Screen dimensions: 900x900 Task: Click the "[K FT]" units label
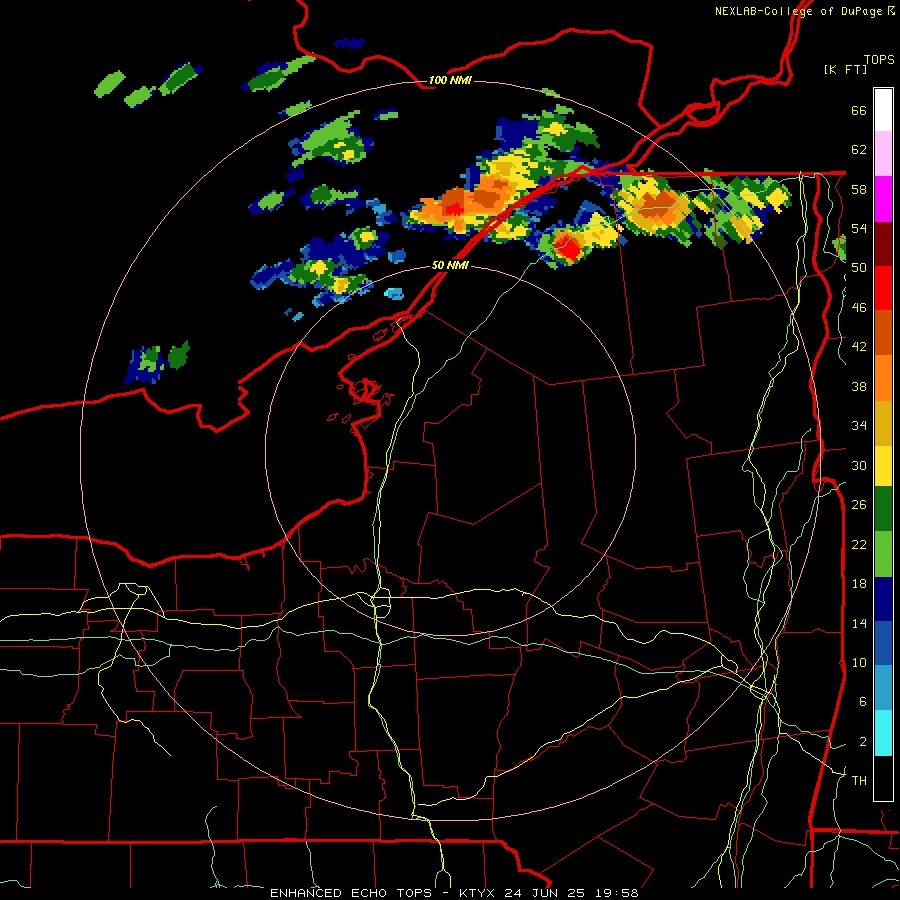pos(845,69)
